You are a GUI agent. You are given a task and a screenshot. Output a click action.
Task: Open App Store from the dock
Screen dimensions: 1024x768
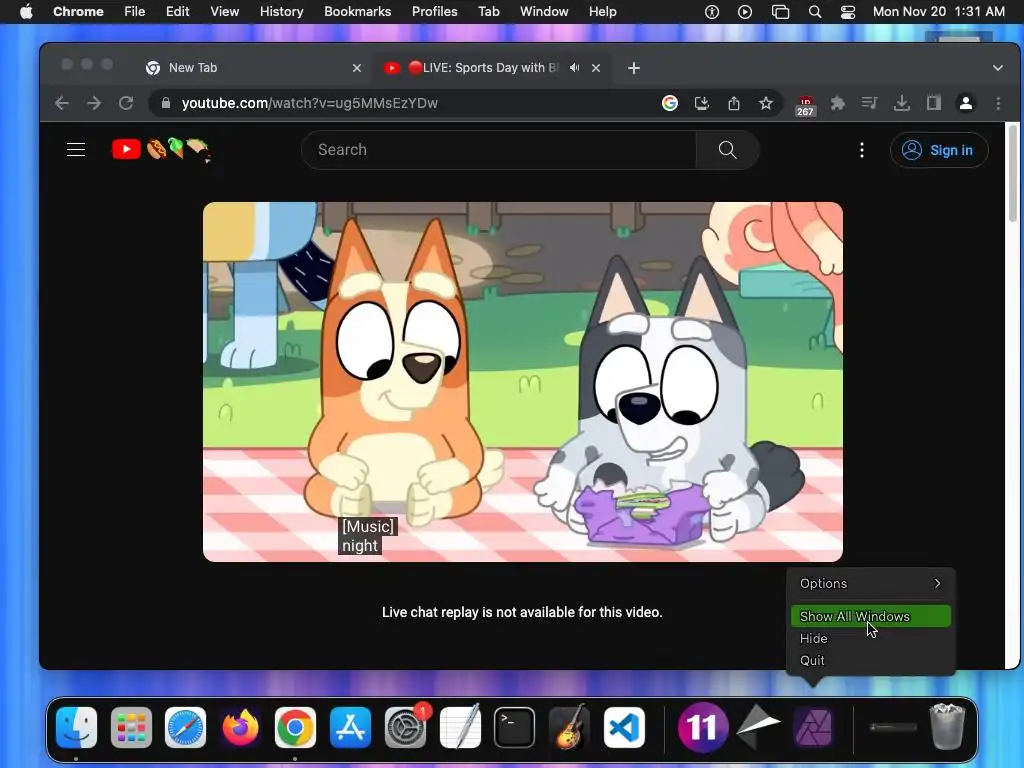pos(351,727)
